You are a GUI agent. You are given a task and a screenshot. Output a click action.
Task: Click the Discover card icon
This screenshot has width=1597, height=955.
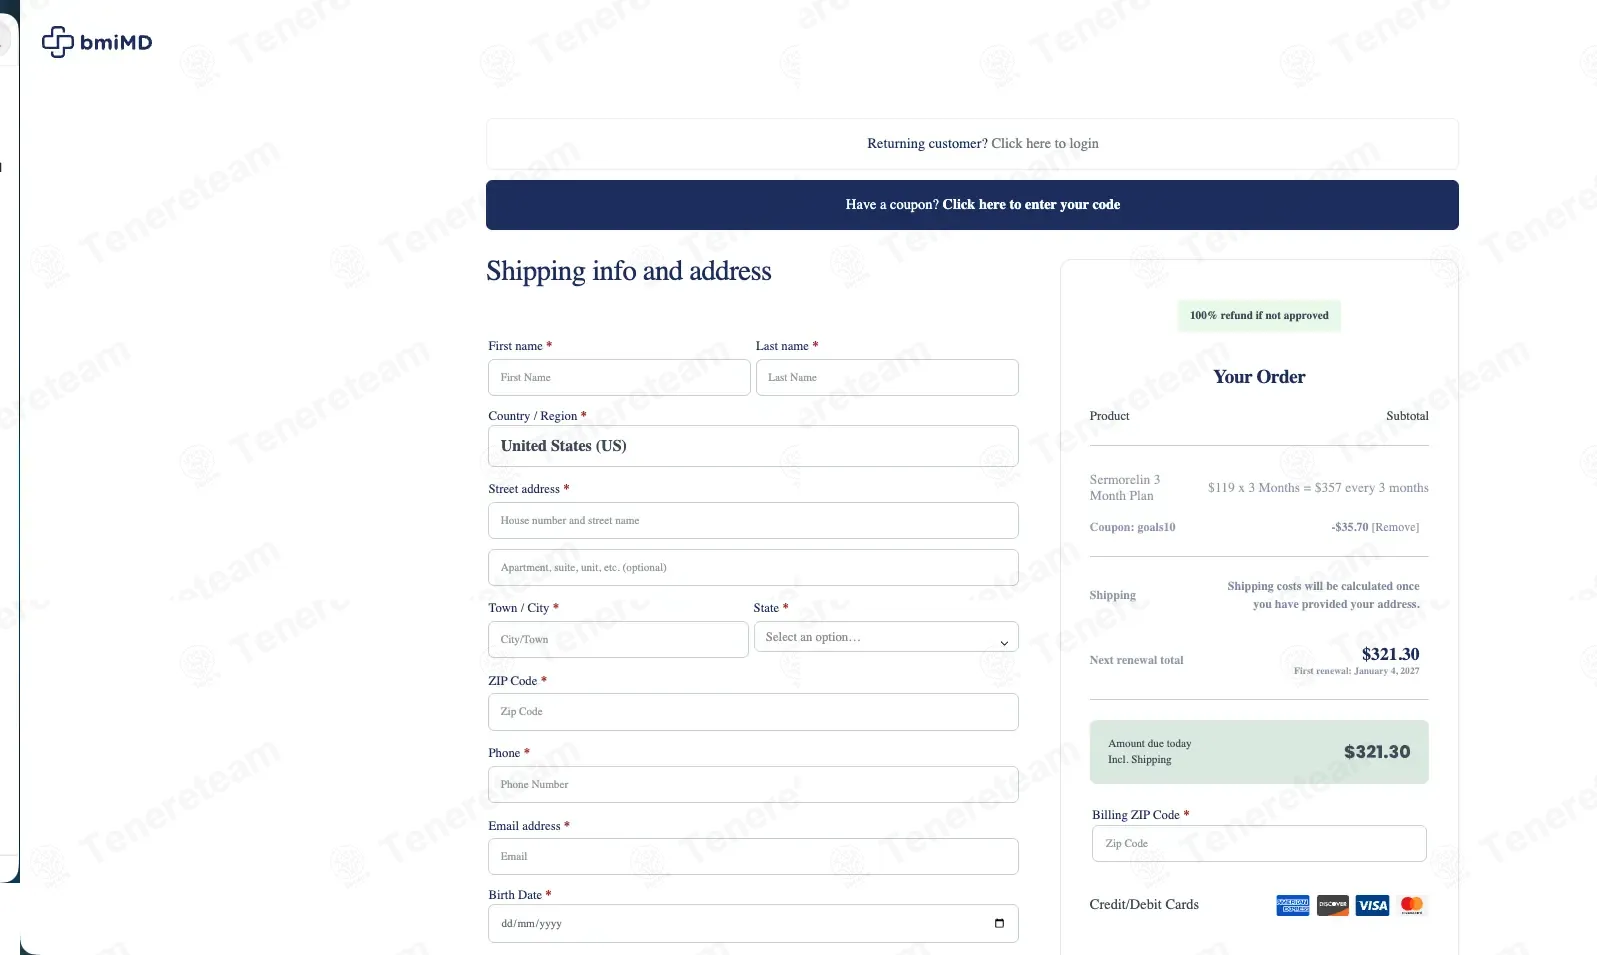1333,905
